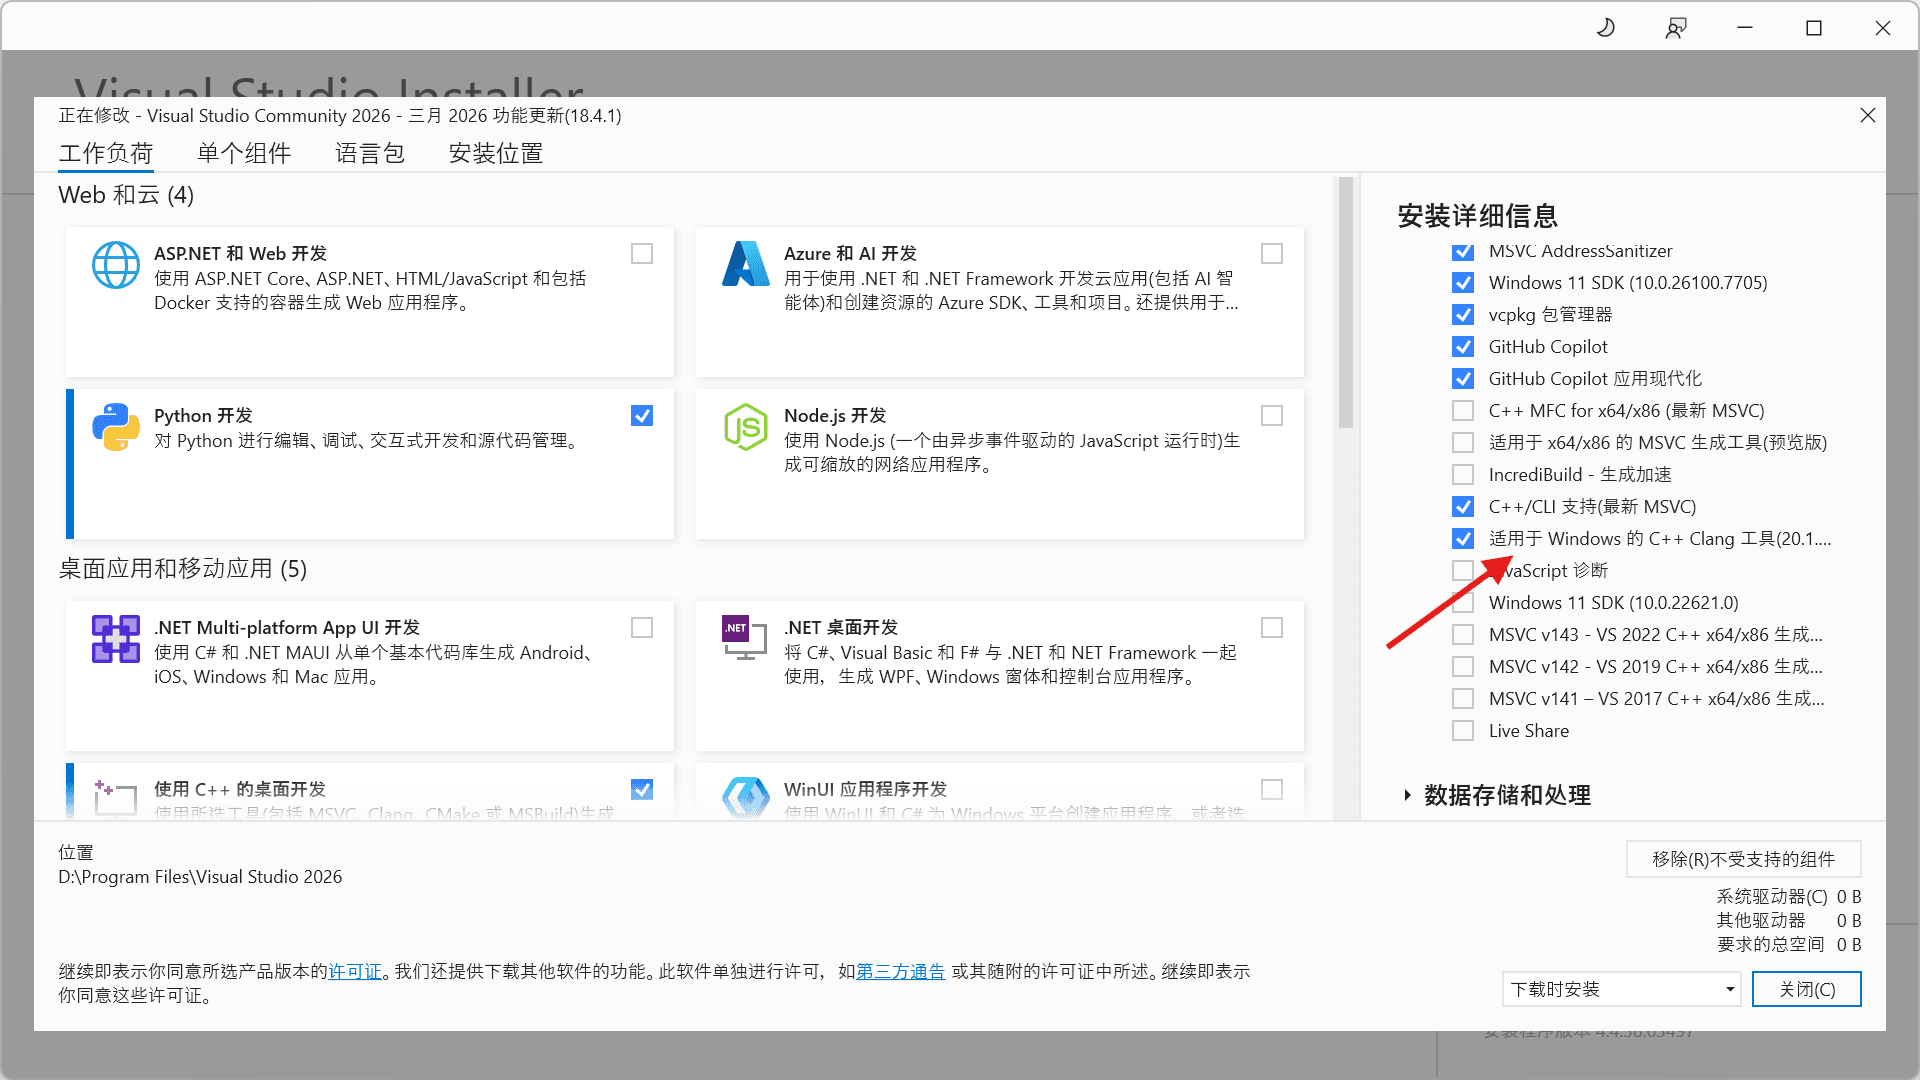Switch to the 语言包 tab
Viewport: 1920px width, 1080px height.
[370, 153]
